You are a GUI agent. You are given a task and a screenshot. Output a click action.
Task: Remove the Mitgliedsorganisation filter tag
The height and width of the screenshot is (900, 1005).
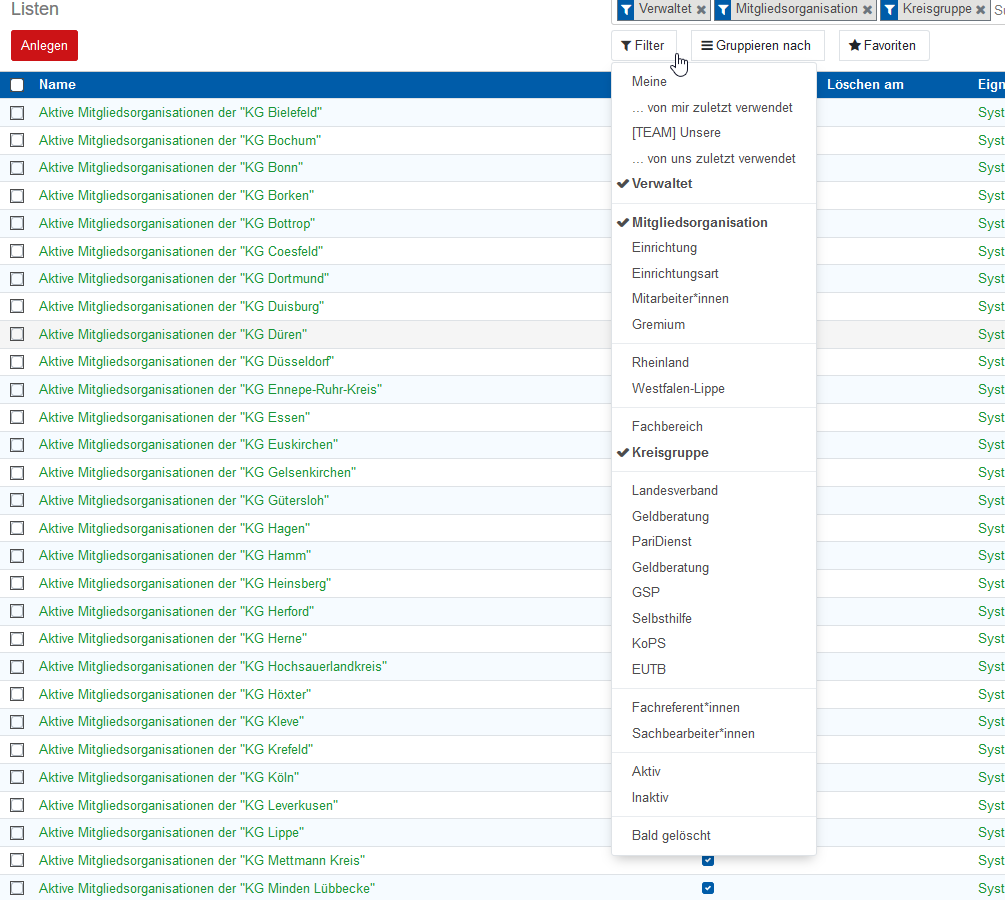click(867, 9)
